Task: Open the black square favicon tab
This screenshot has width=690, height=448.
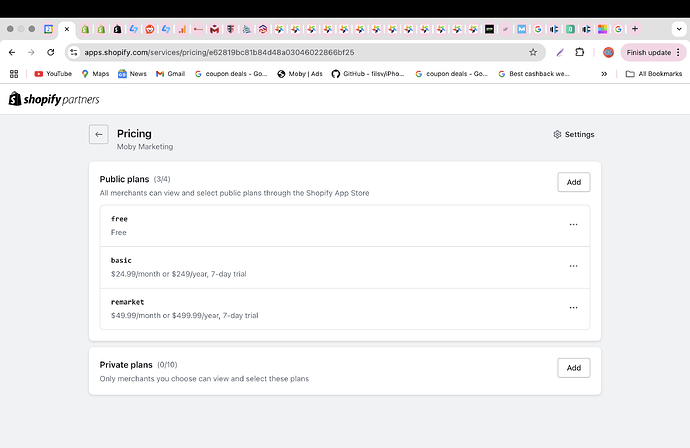Action: point(489,29)
